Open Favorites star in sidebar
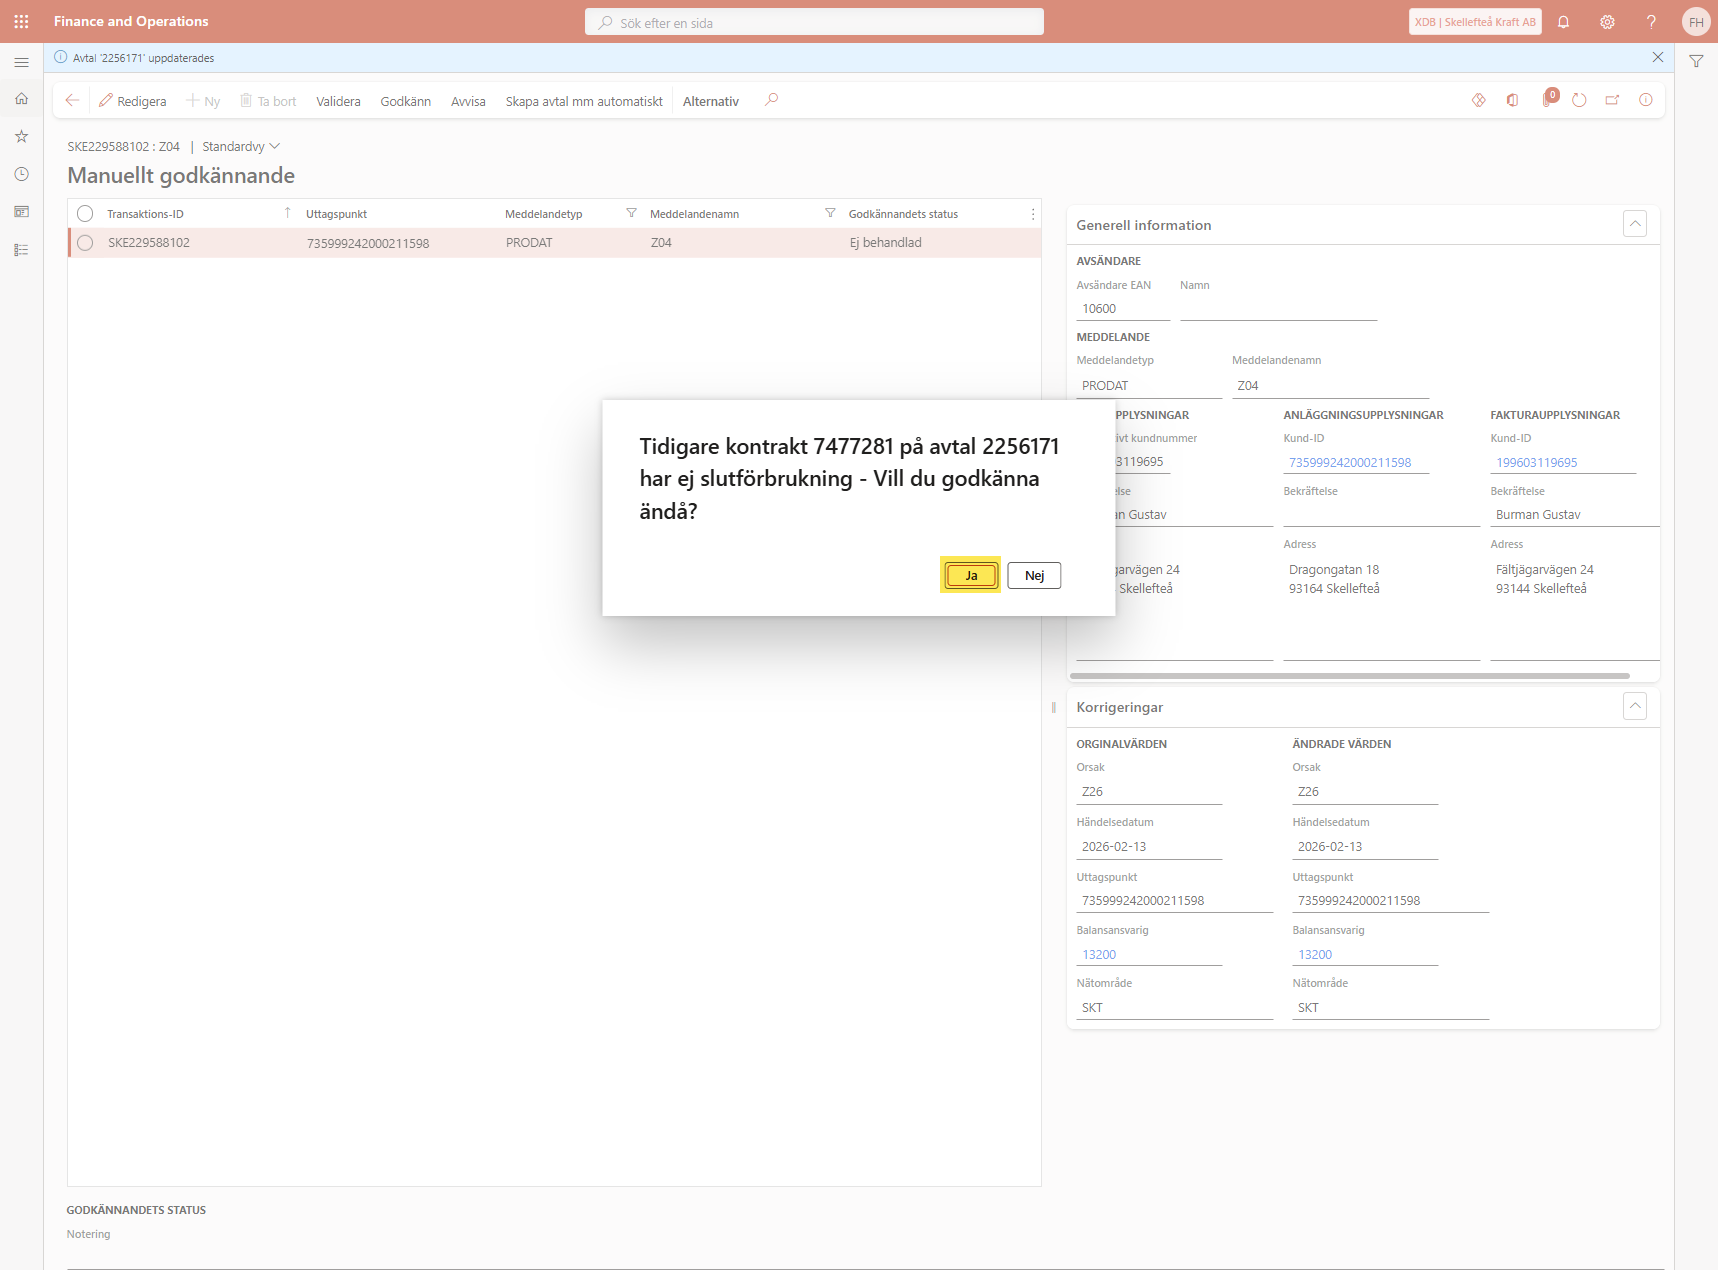This screenshot has height=1270, width=1718. [21, 136]
